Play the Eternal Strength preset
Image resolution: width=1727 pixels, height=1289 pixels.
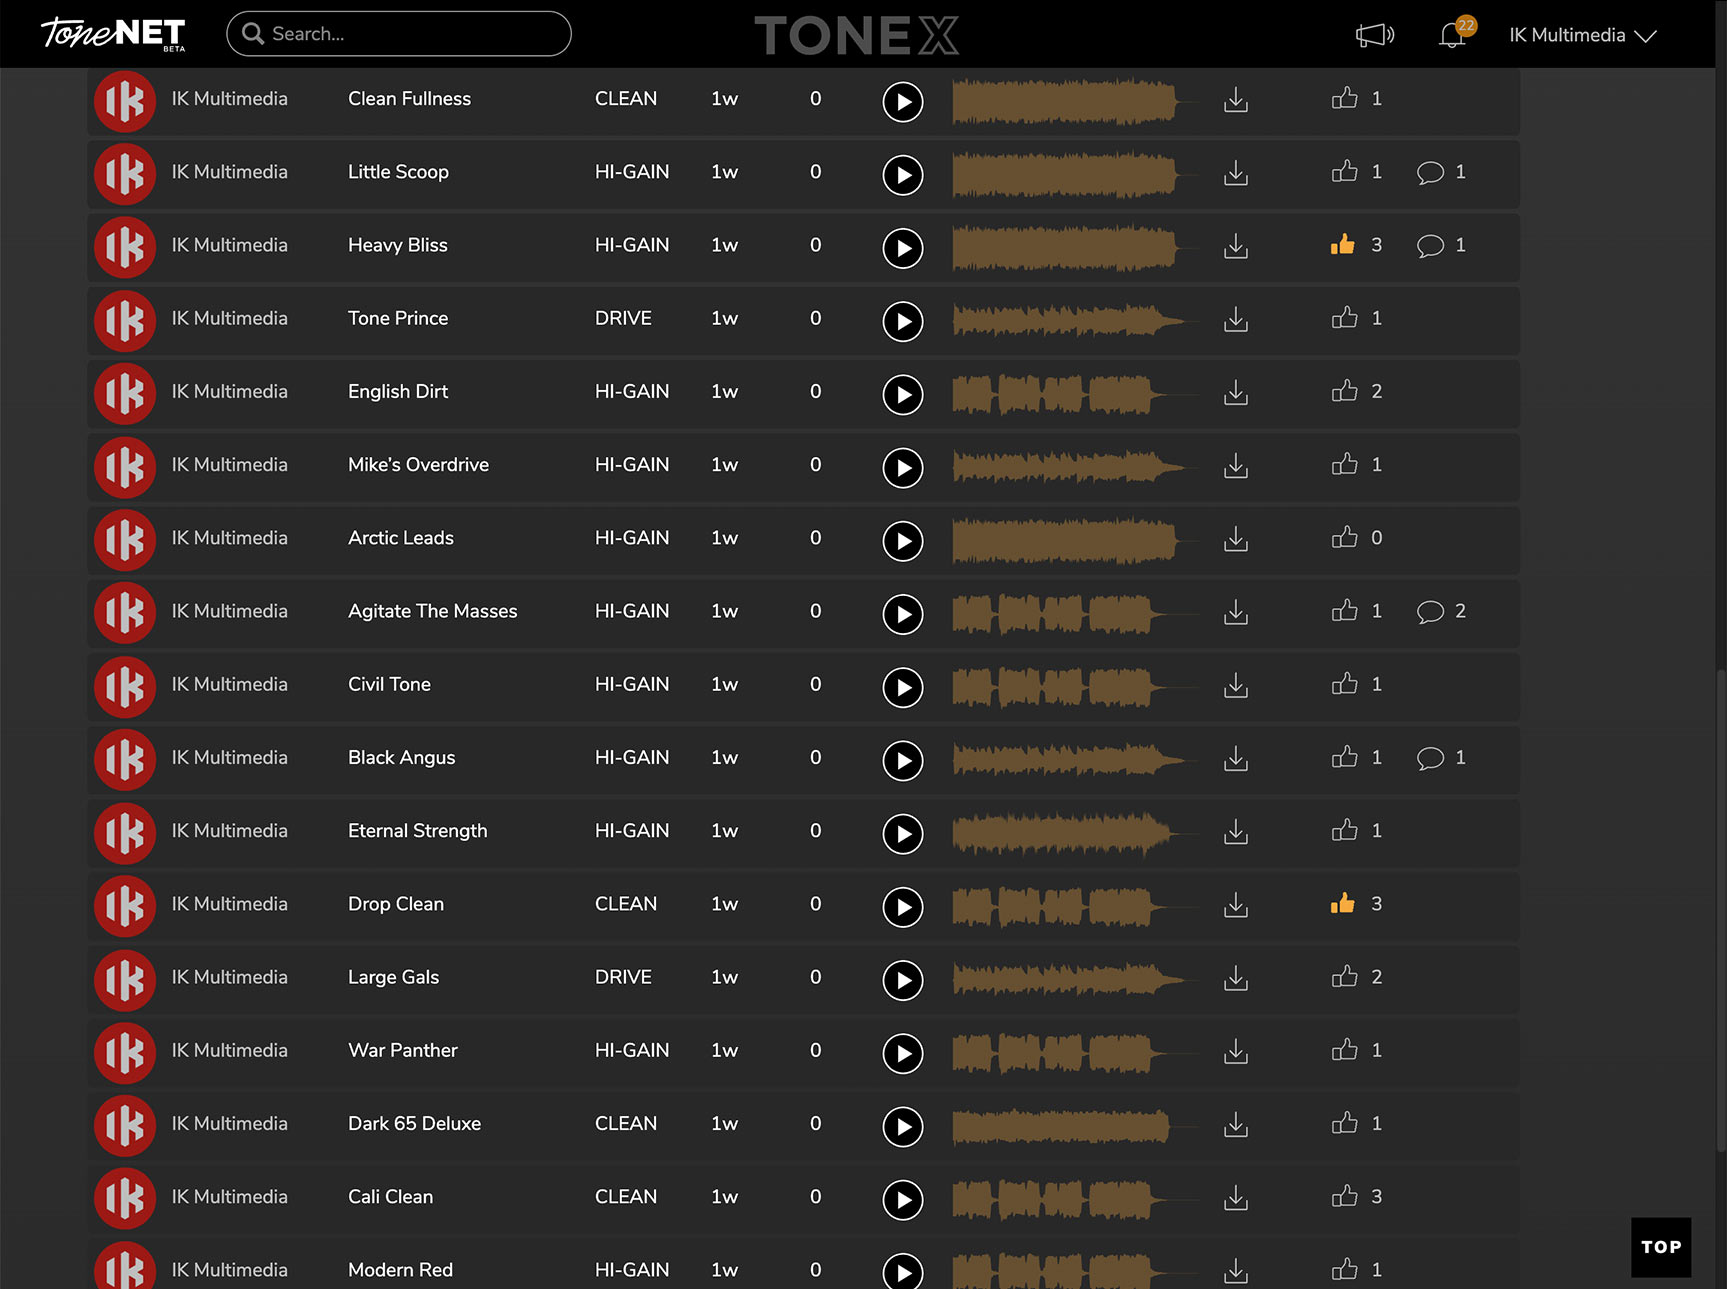click(x=903, y=833)
